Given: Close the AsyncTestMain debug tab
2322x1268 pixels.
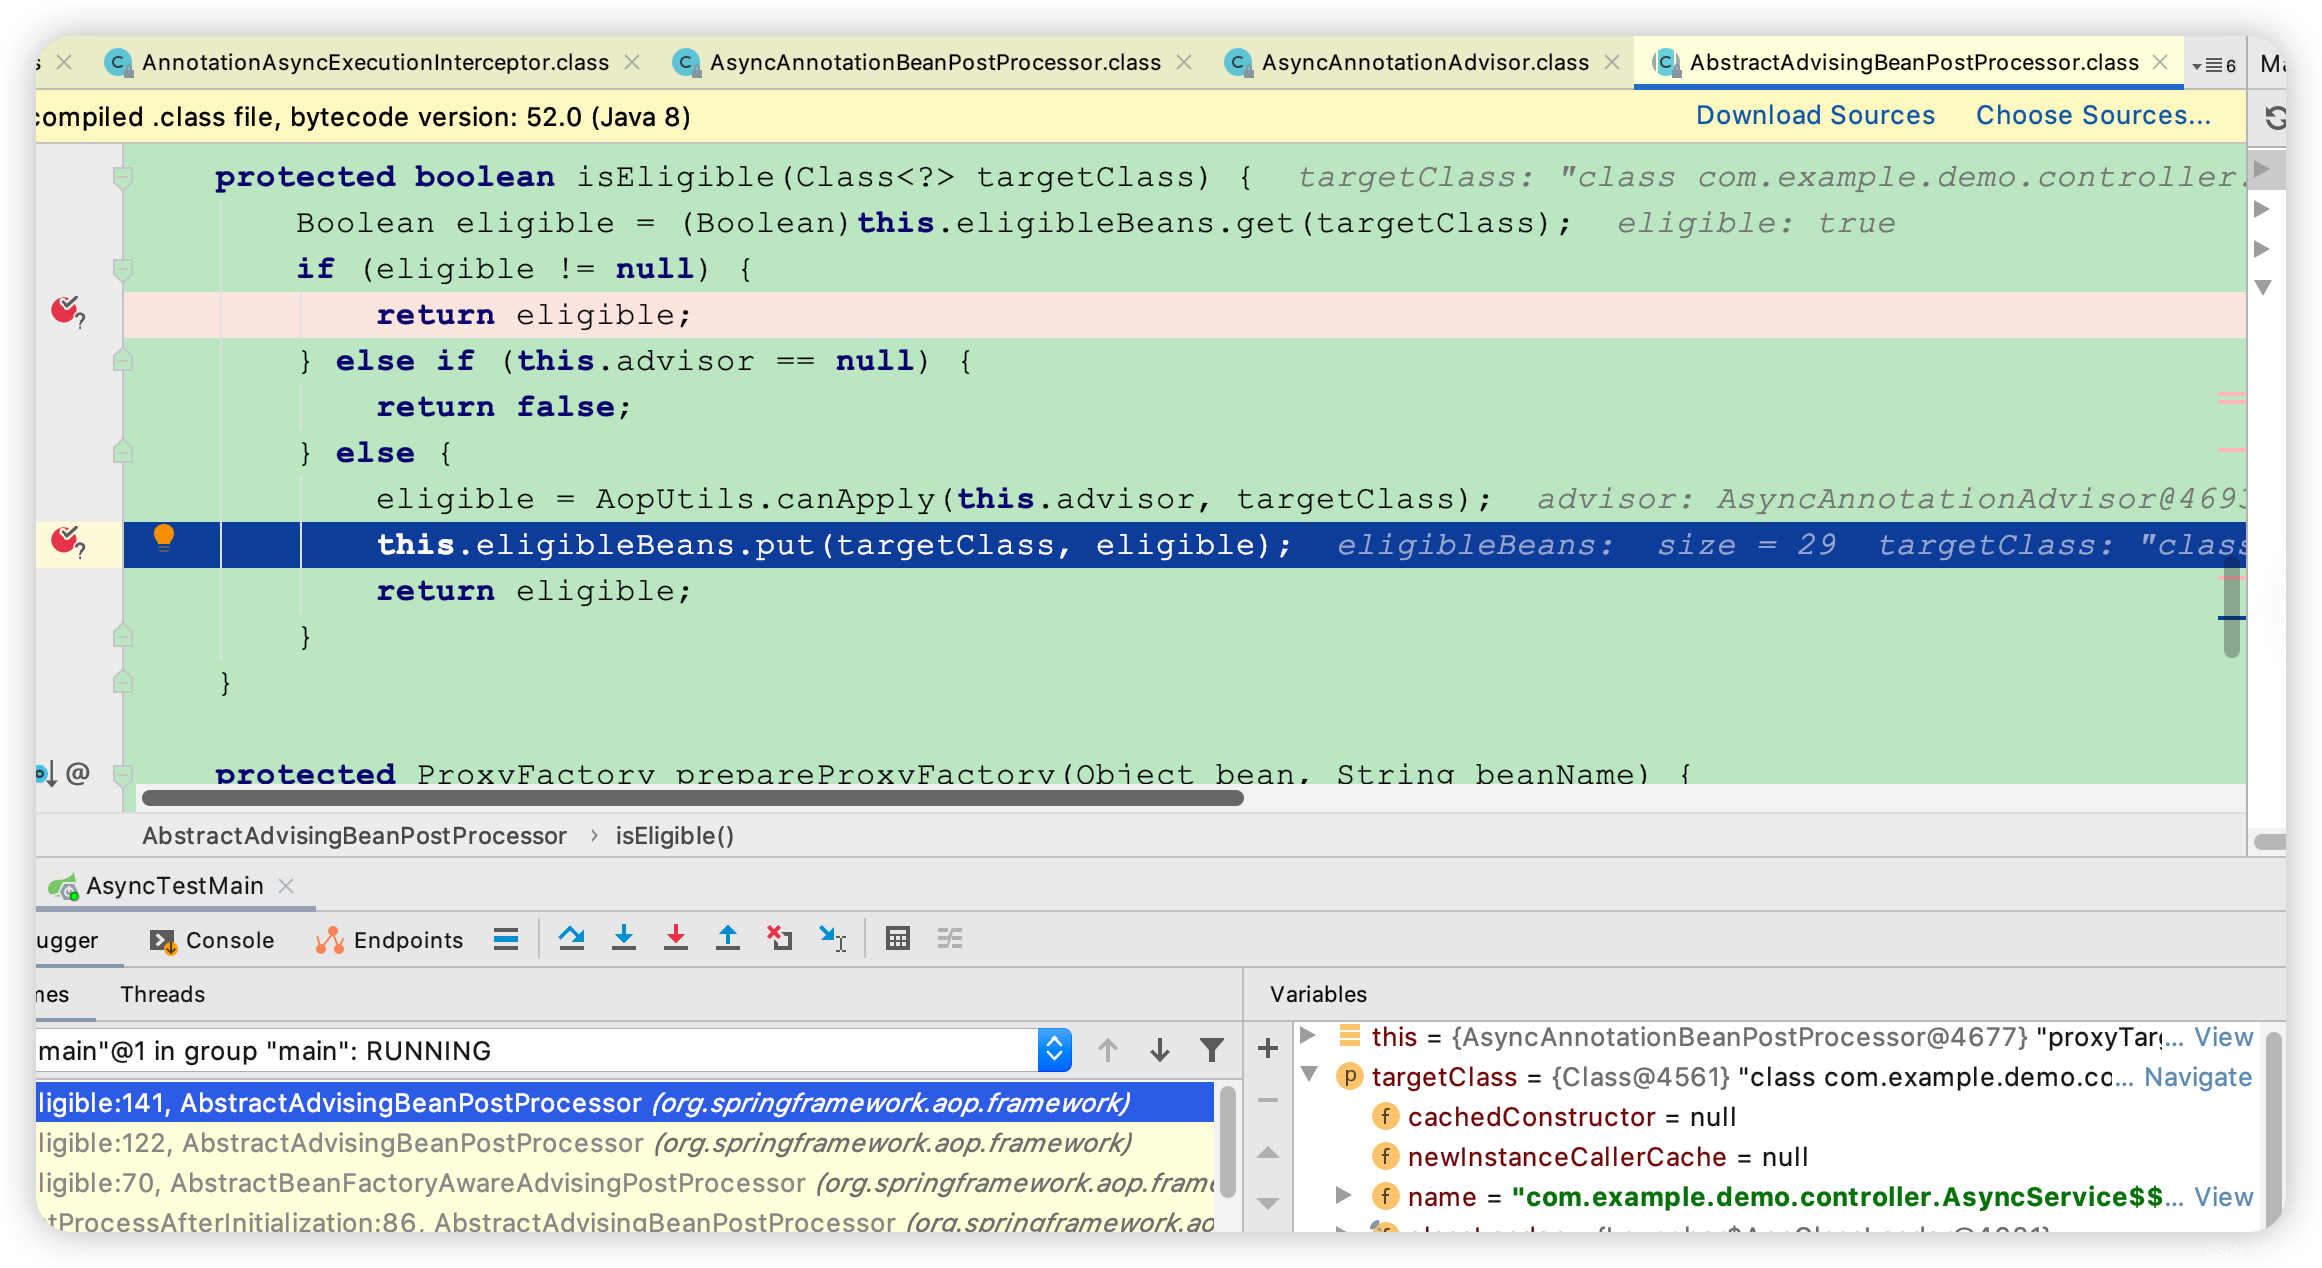Looking at the screenshot, I should pos(286,886).
